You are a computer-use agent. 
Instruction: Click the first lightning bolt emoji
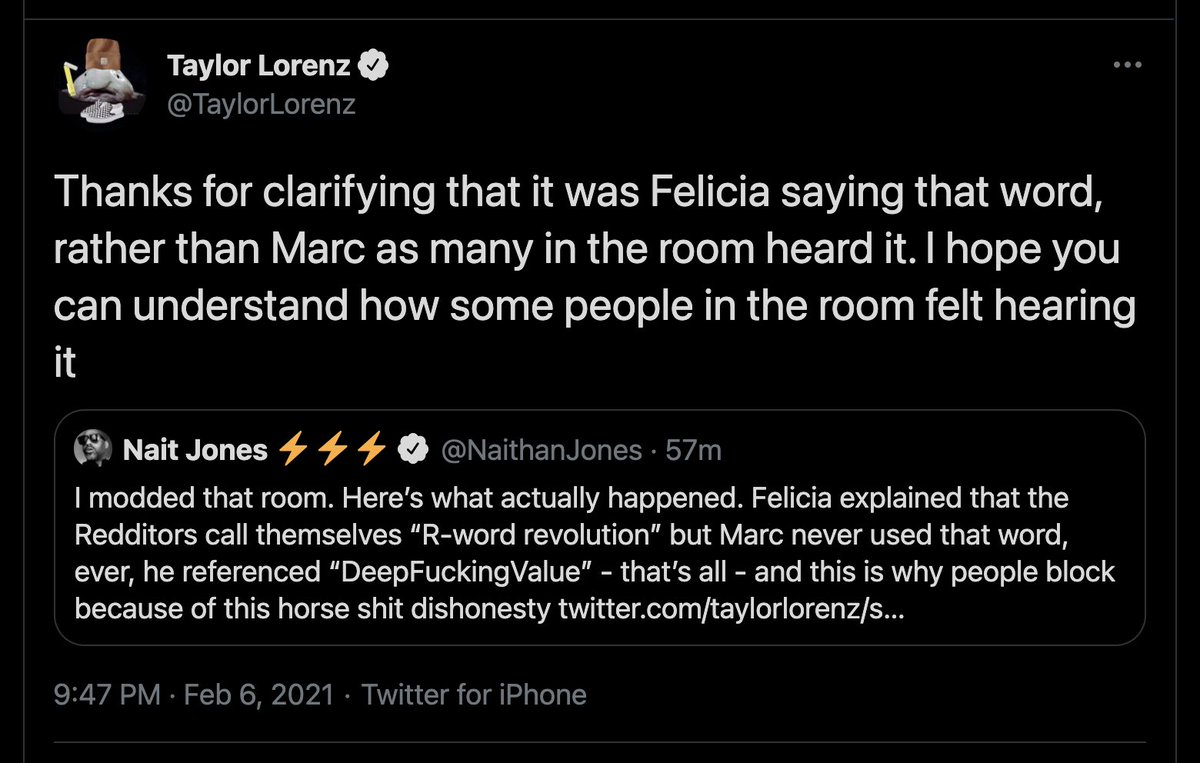(290, 451)
